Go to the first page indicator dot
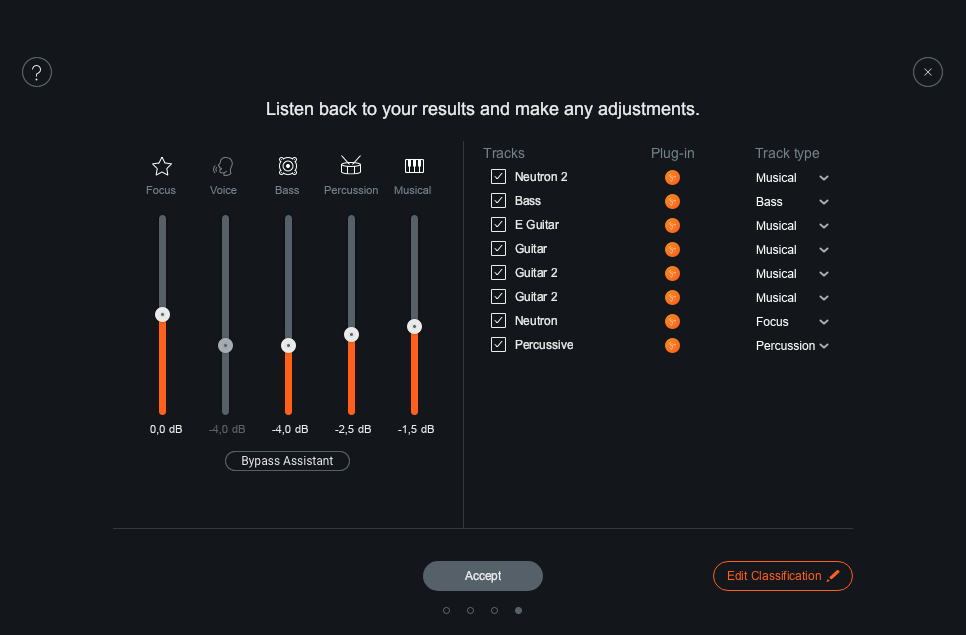The height and width of the screenshot is (635, 966). point(446,610)
